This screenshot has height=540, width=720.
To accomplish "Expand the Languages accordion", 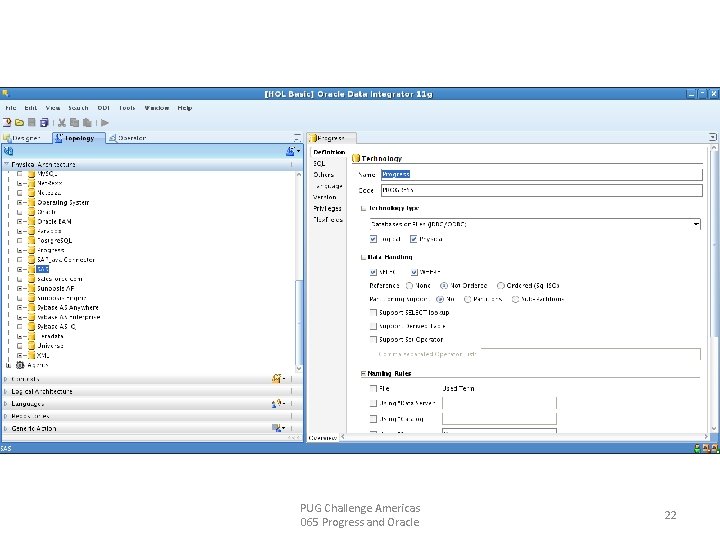I will [x=6, y=404].
